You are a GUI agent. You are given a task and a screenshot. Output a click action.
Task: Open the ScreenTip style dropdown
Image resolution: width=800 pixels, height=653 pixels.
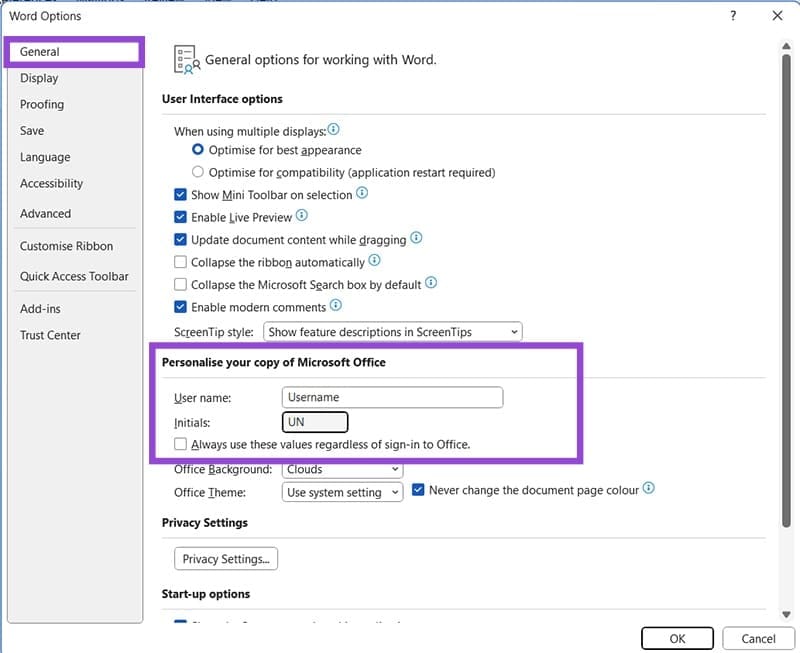[x=393, y=331]
